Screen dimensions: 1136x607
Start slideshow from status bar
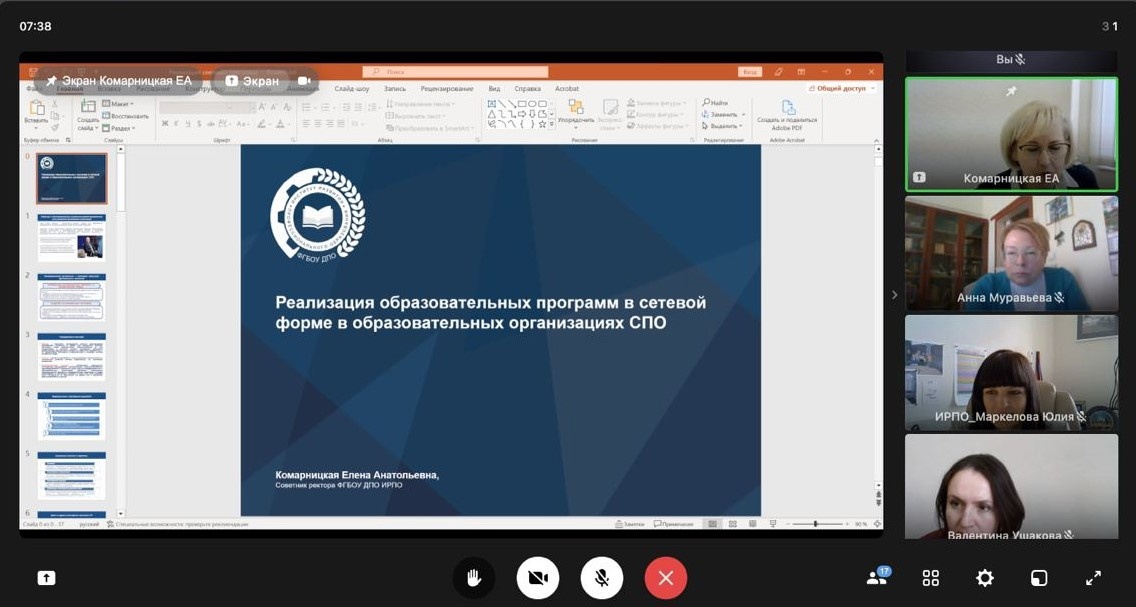point(773,524)
